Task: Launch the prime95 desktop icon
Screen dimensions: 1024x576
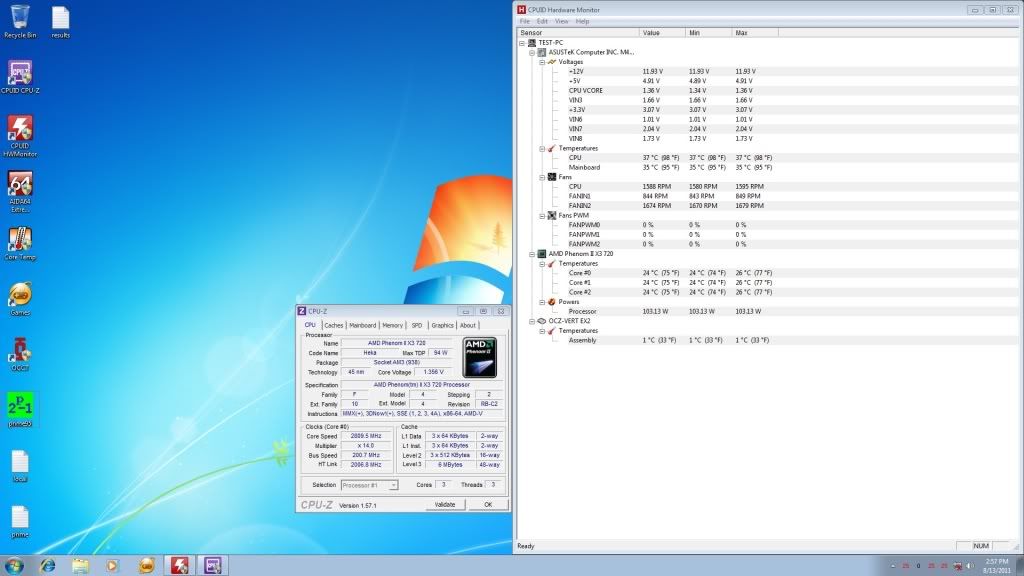Action: (20, 409)
